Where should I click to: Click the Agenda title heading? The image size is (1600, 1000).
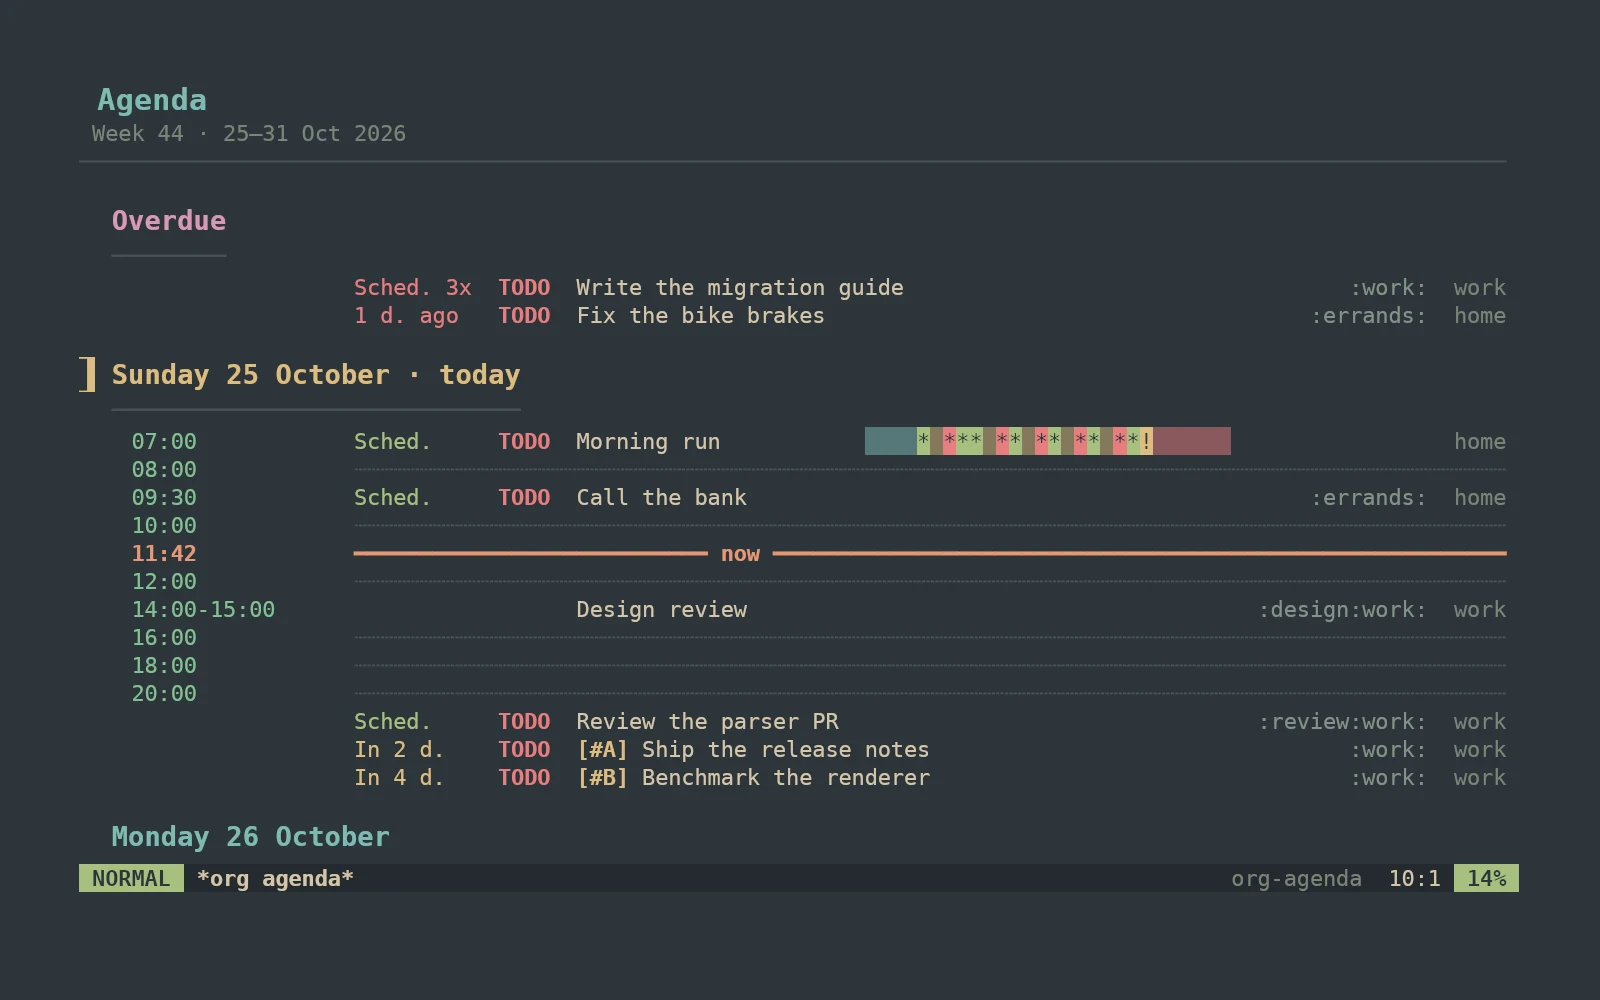click(152, 100)
